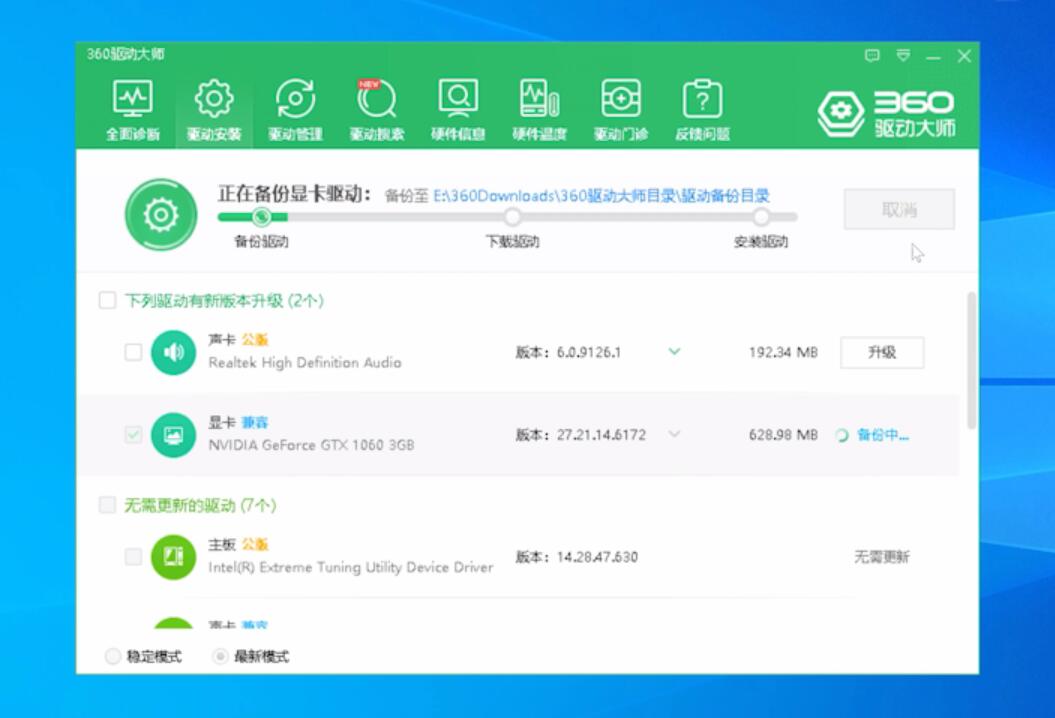Expand the Realtek audio version dropdown

[675, 352]
